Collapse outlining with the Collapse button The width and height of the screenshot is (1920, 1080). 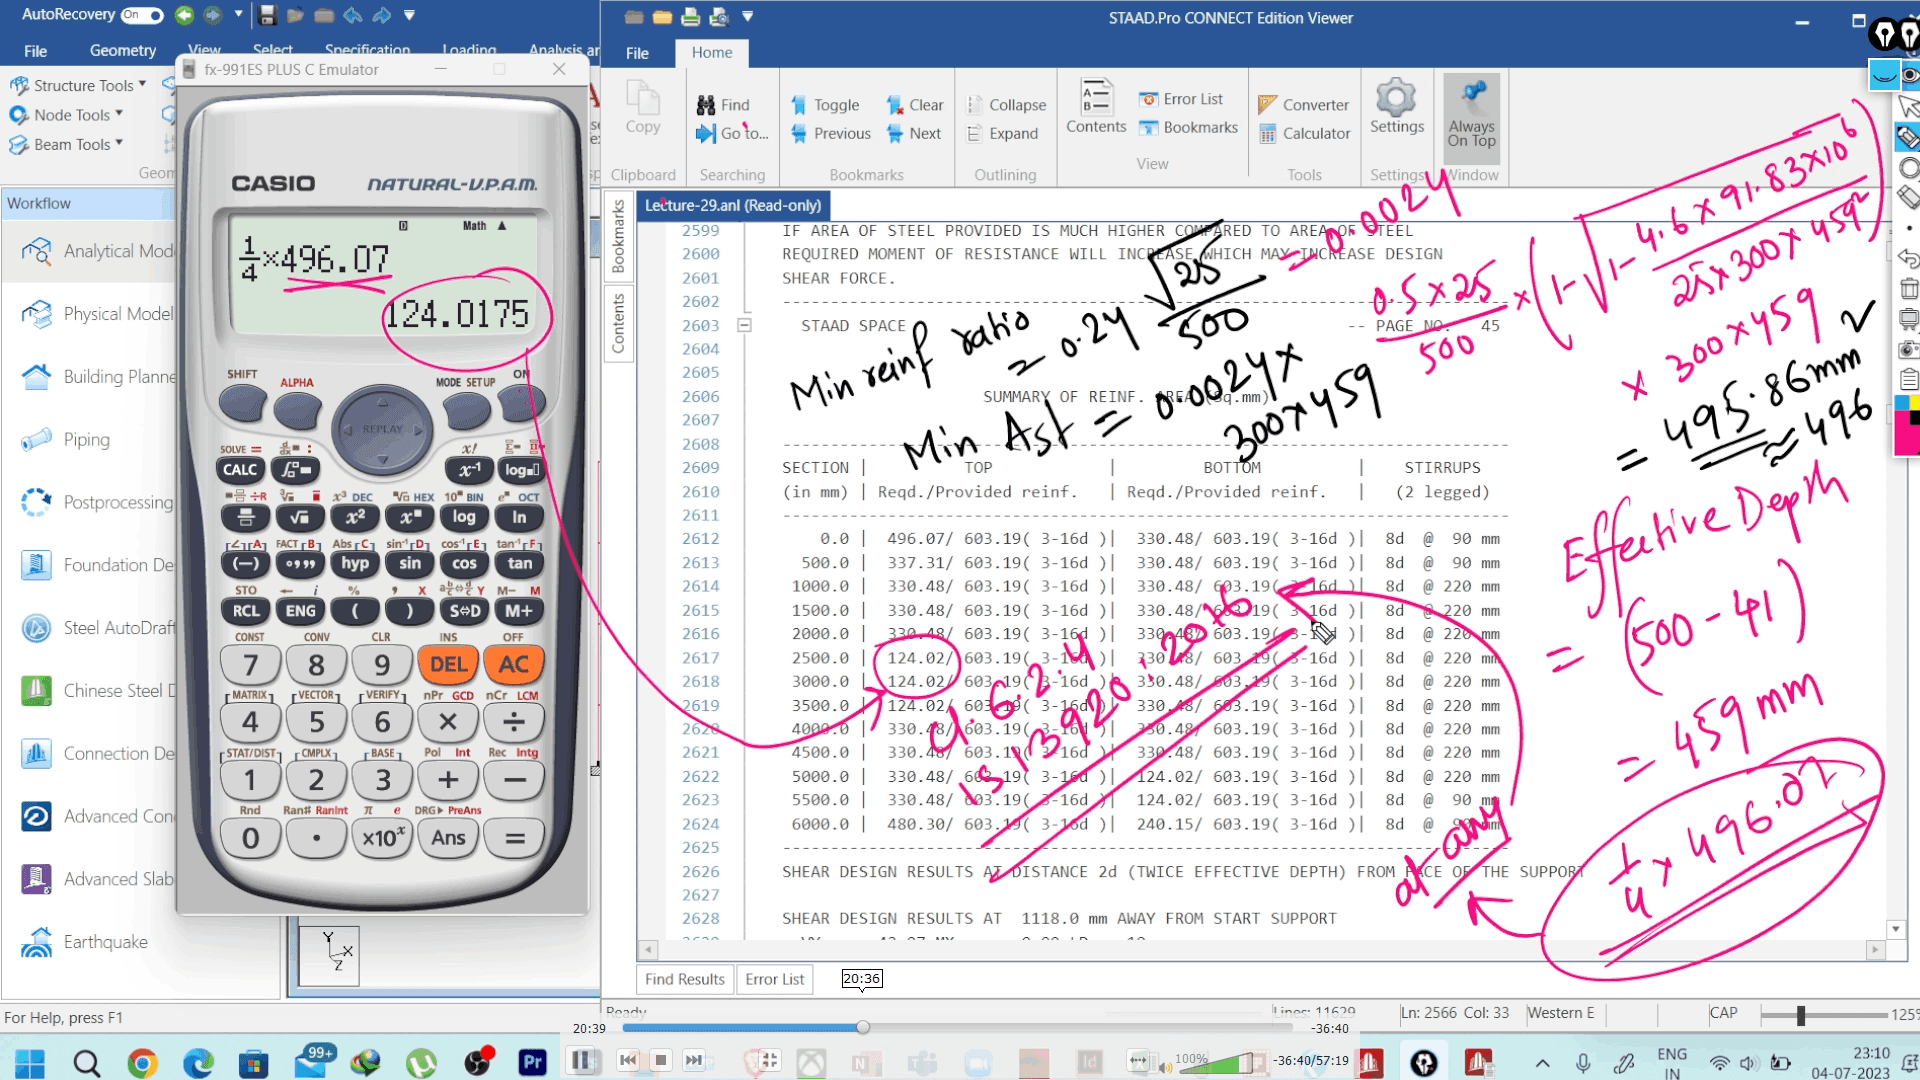tap(1006, 105)
